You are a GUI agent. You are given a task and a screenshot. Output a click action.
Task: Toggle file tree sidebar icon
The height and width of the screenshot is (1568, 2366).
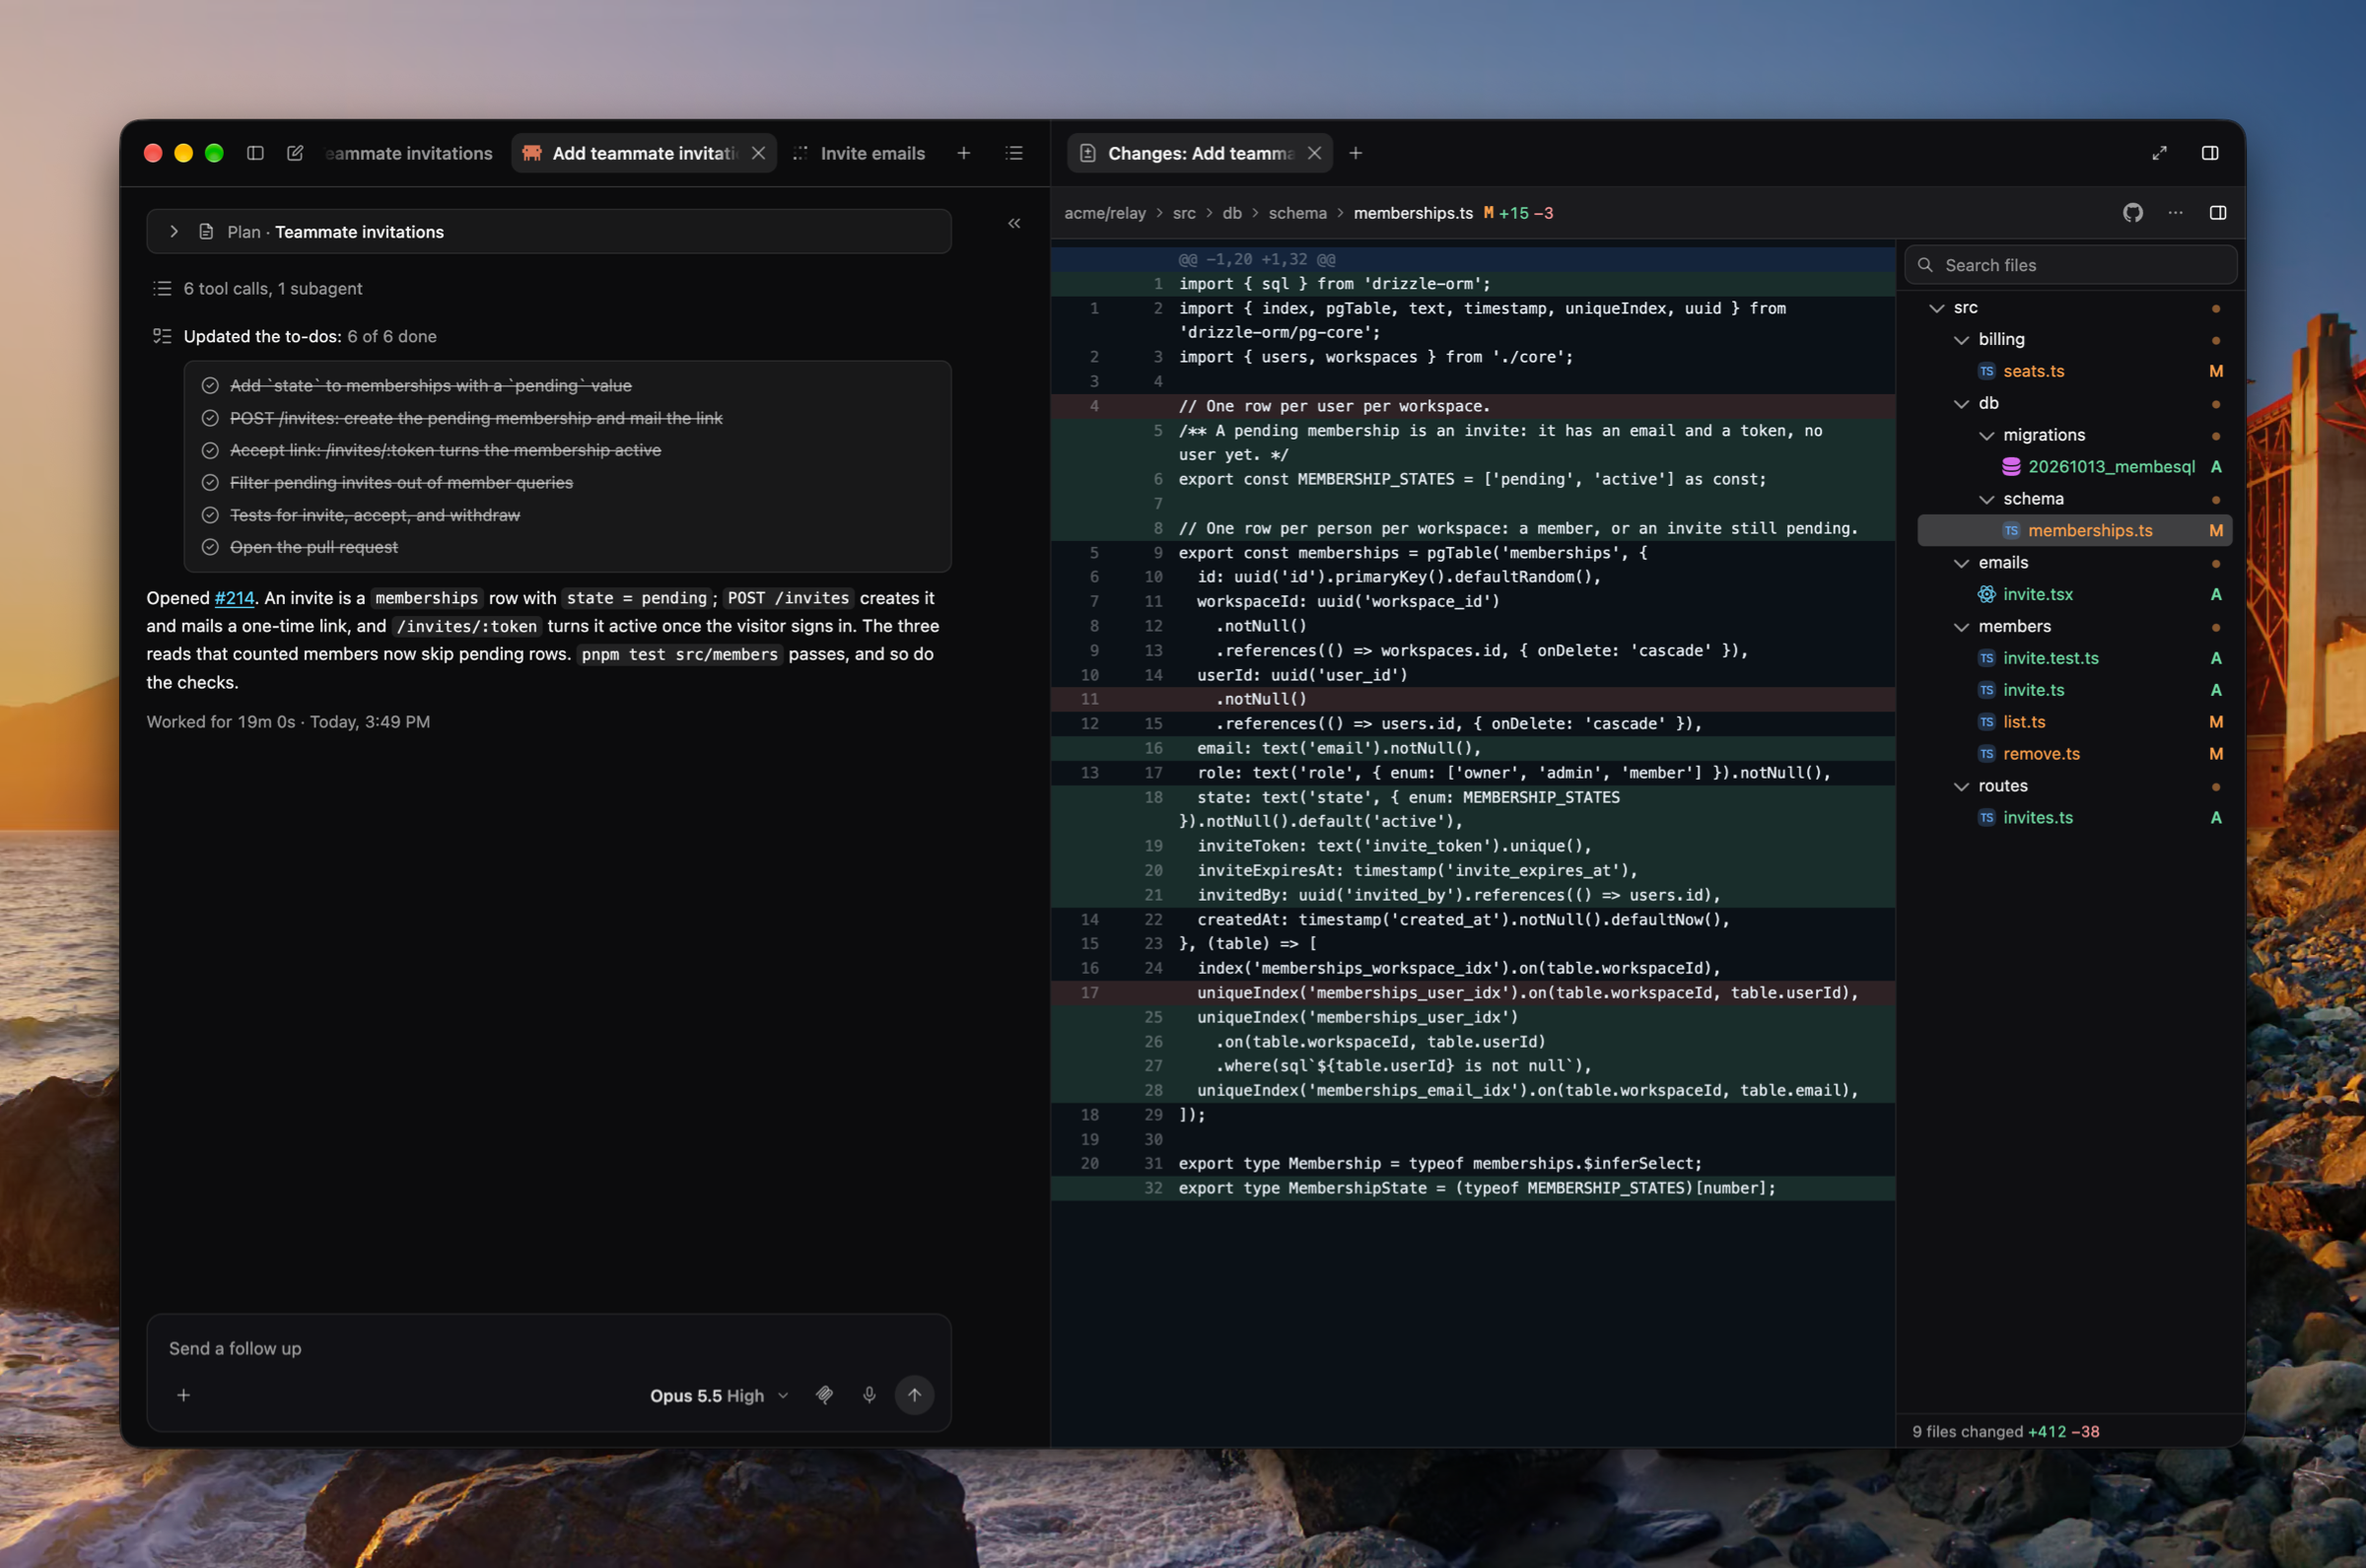(x=2218, y=213)
